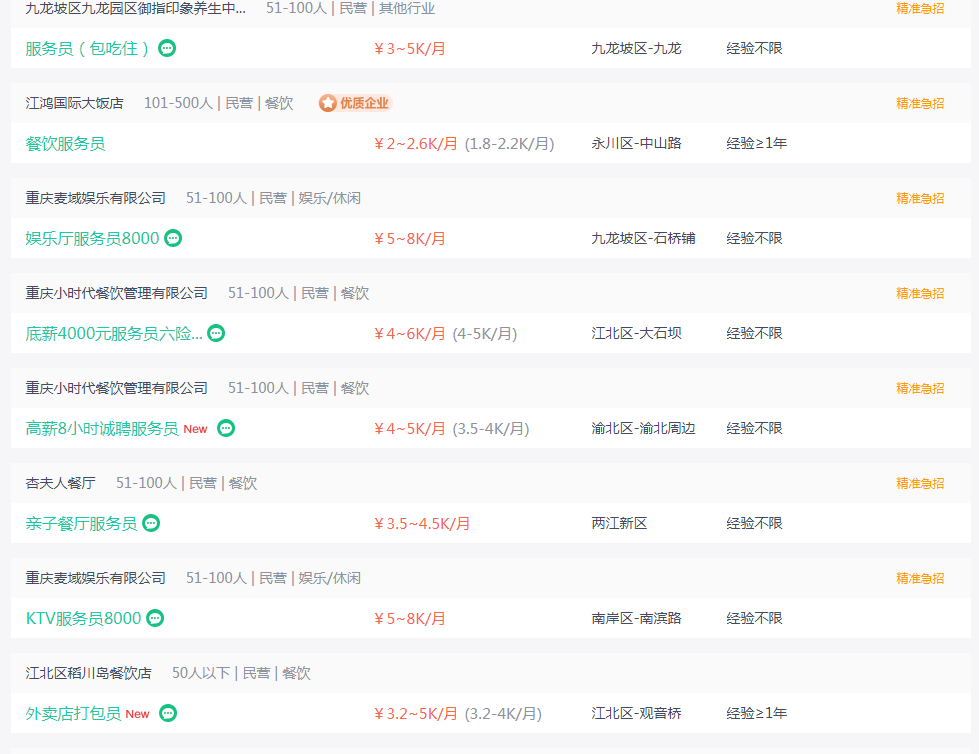This screenshot has height=754, width=979.
Task: Click chat icon next to 娱乐厅服务员8000
Action: 173,238
